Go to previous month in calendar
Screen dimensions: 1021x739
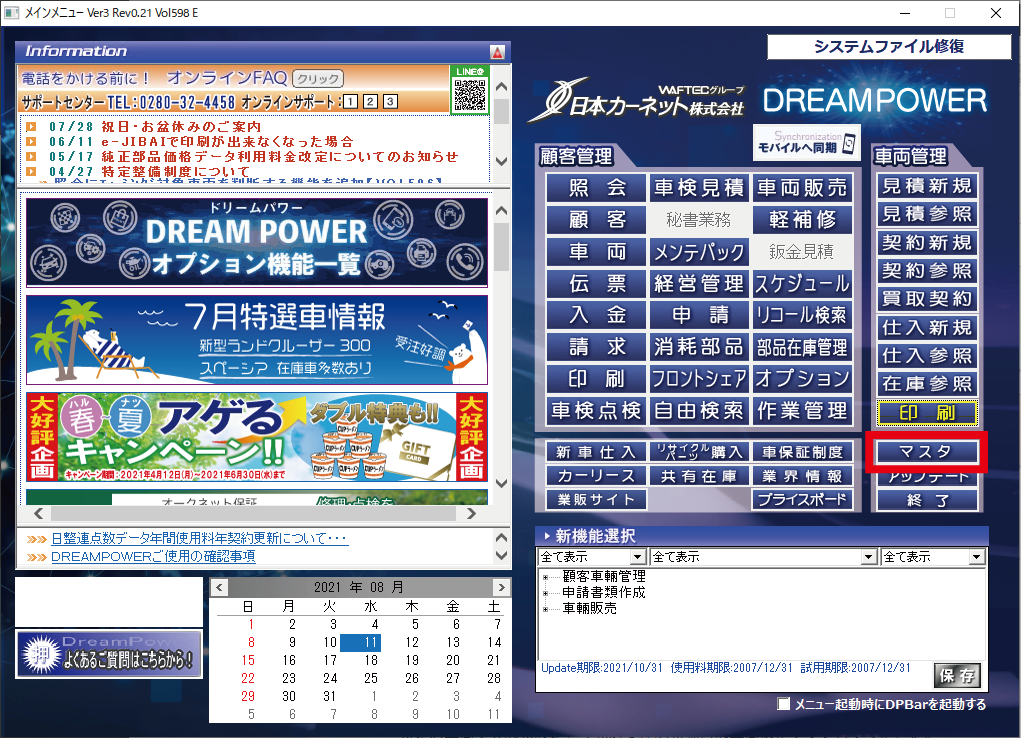219,587
